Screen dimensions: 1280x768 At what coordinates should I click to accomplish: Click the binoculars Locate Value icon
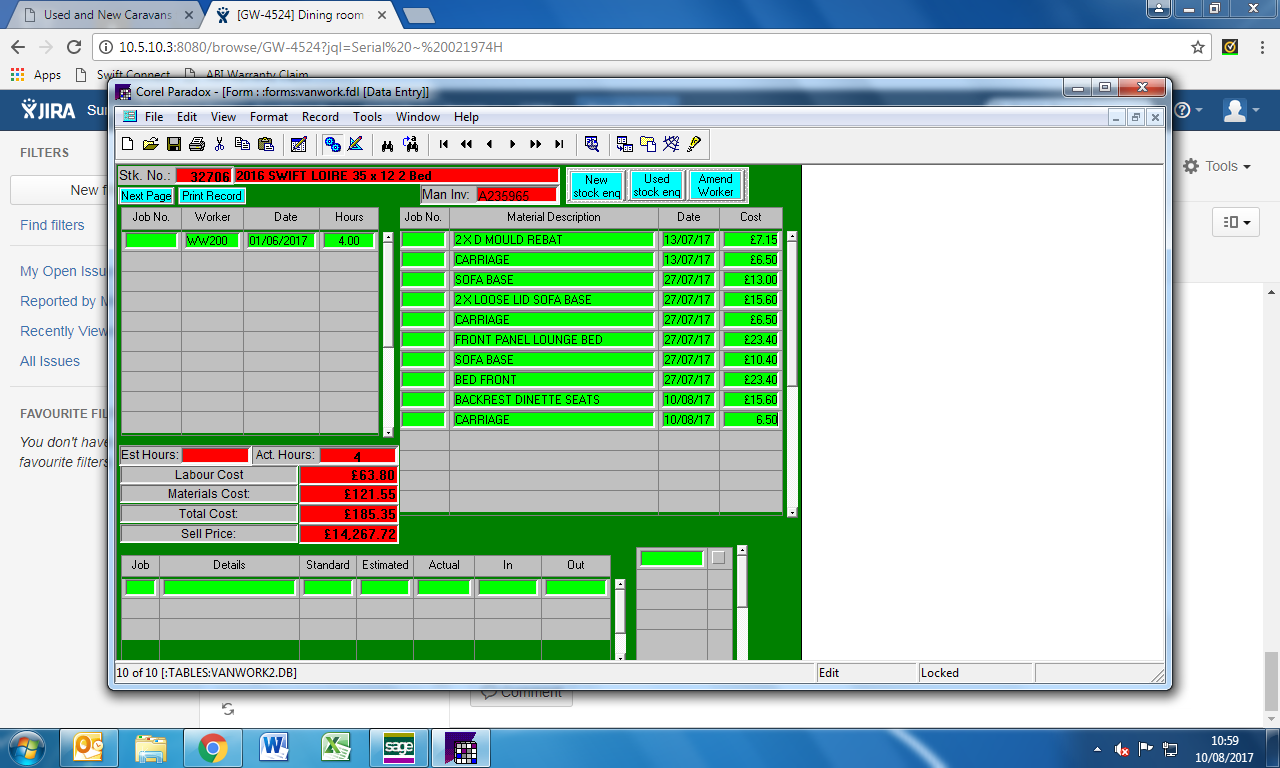(387, 145)
